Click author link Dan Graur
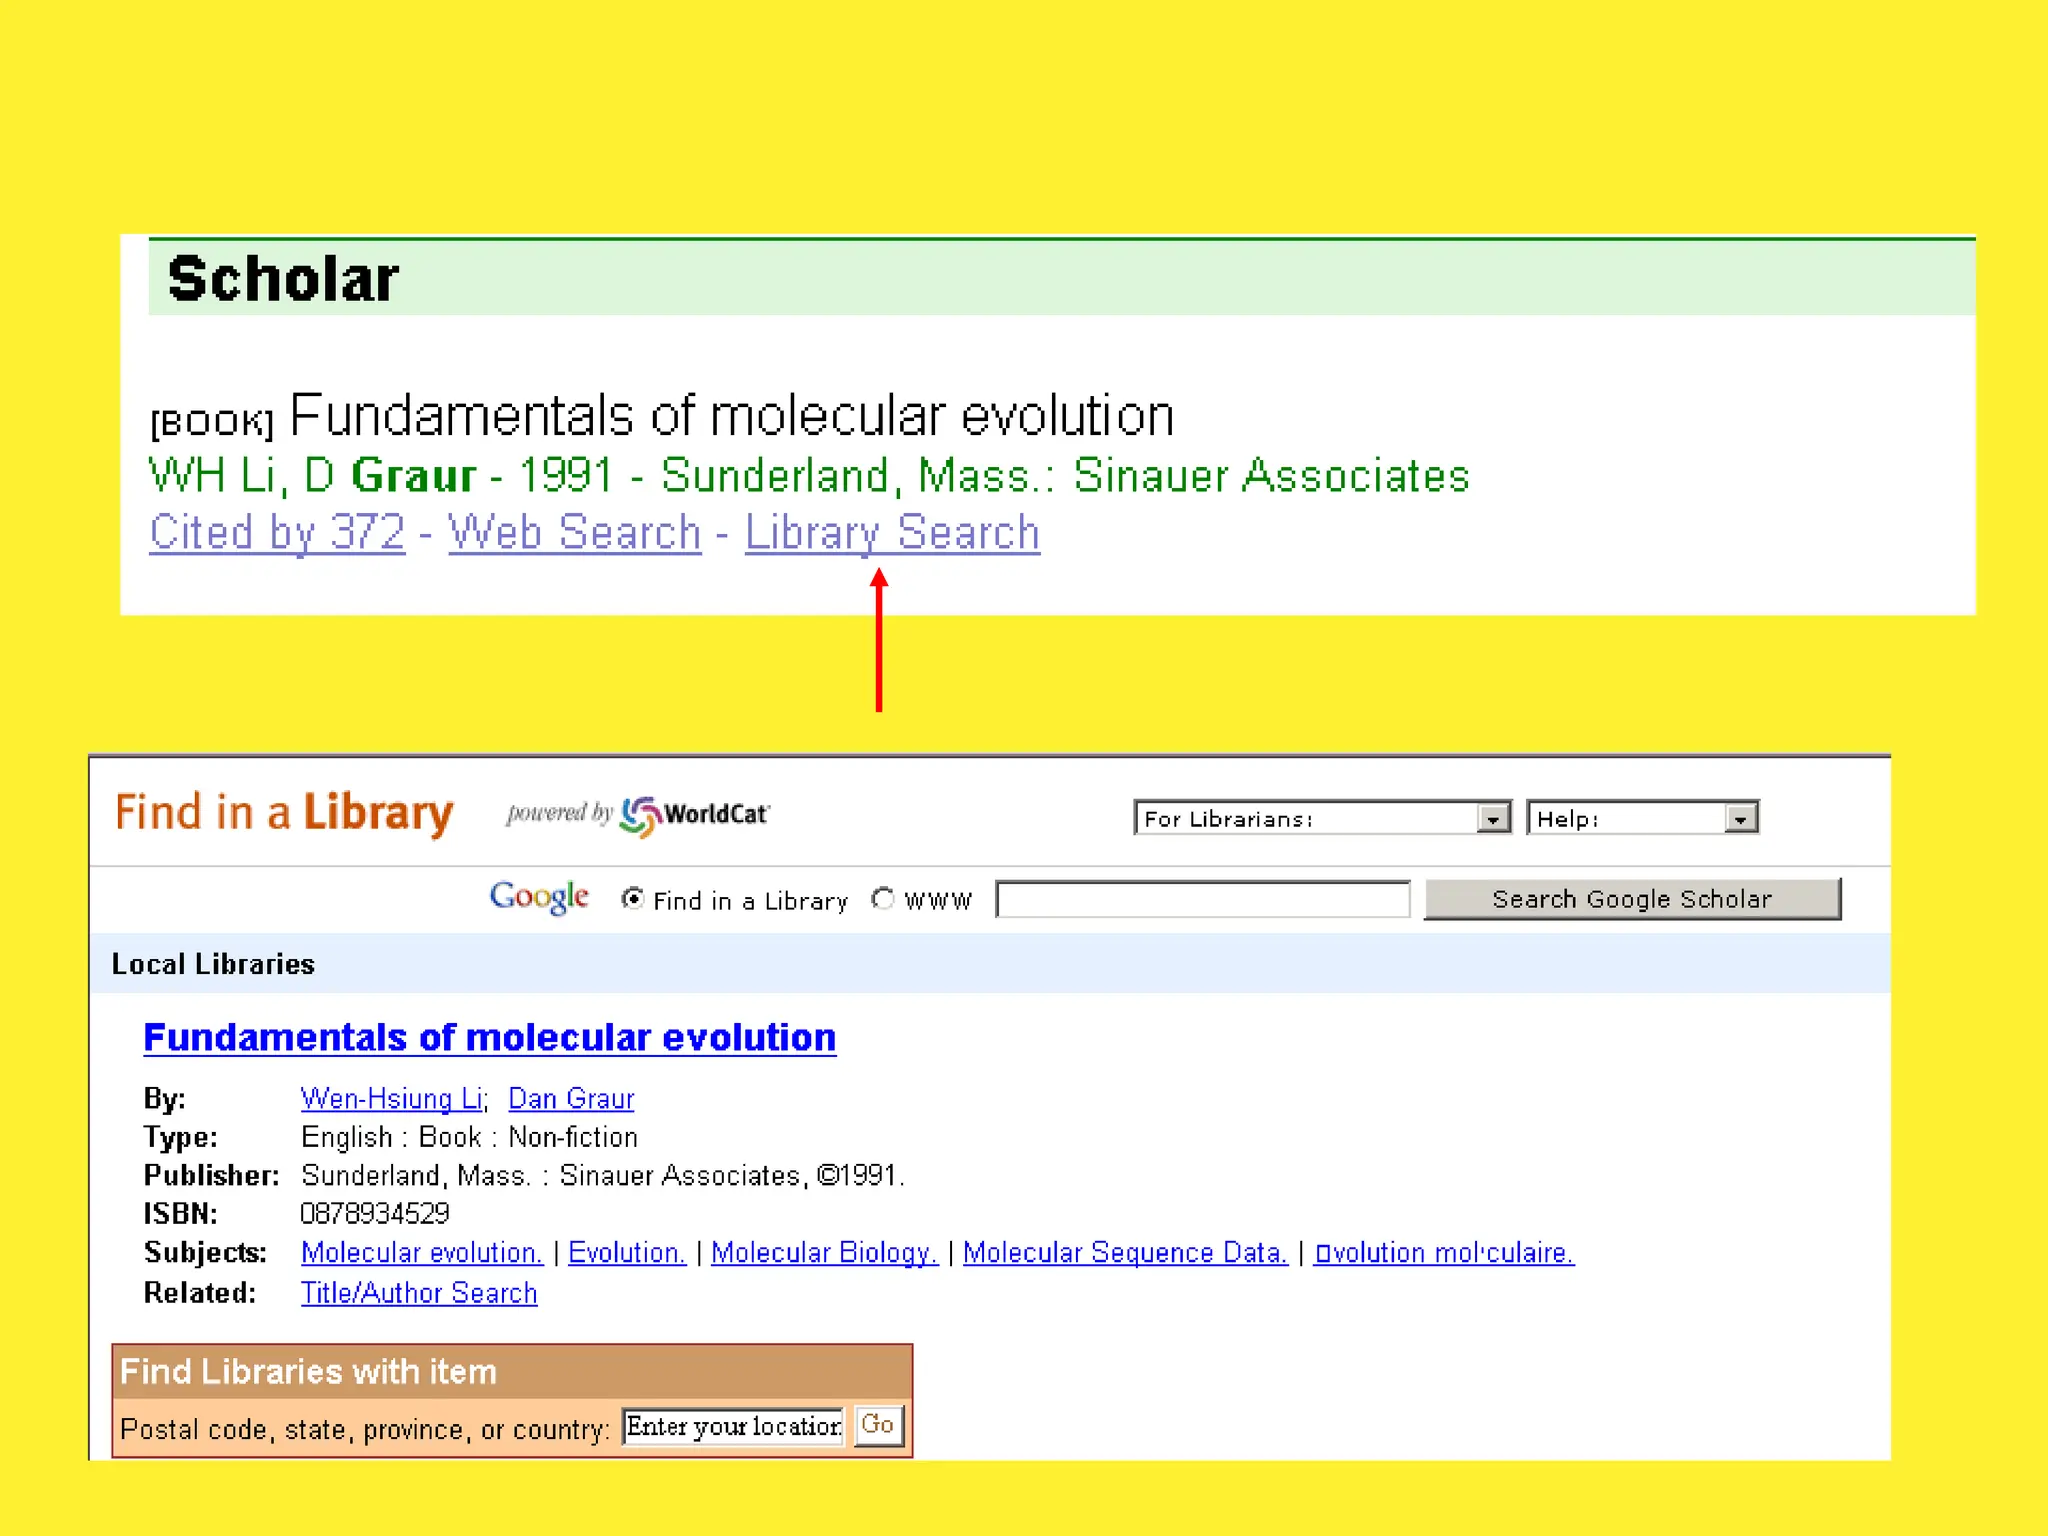Screen dimensions: 2048x1536 571,1098
